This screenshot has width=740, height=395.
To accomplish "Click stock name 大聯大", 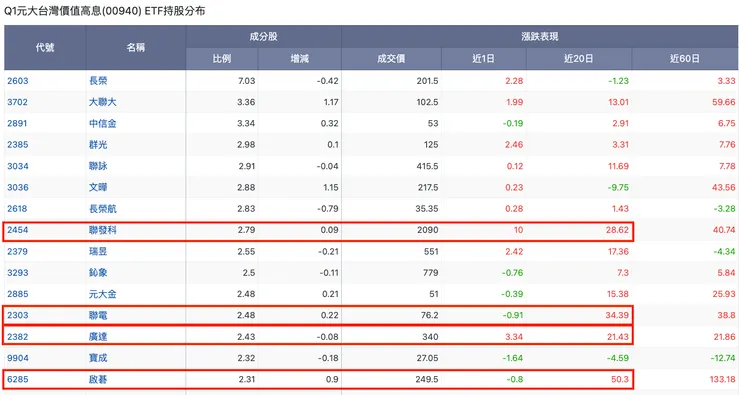I will [102, 102].
